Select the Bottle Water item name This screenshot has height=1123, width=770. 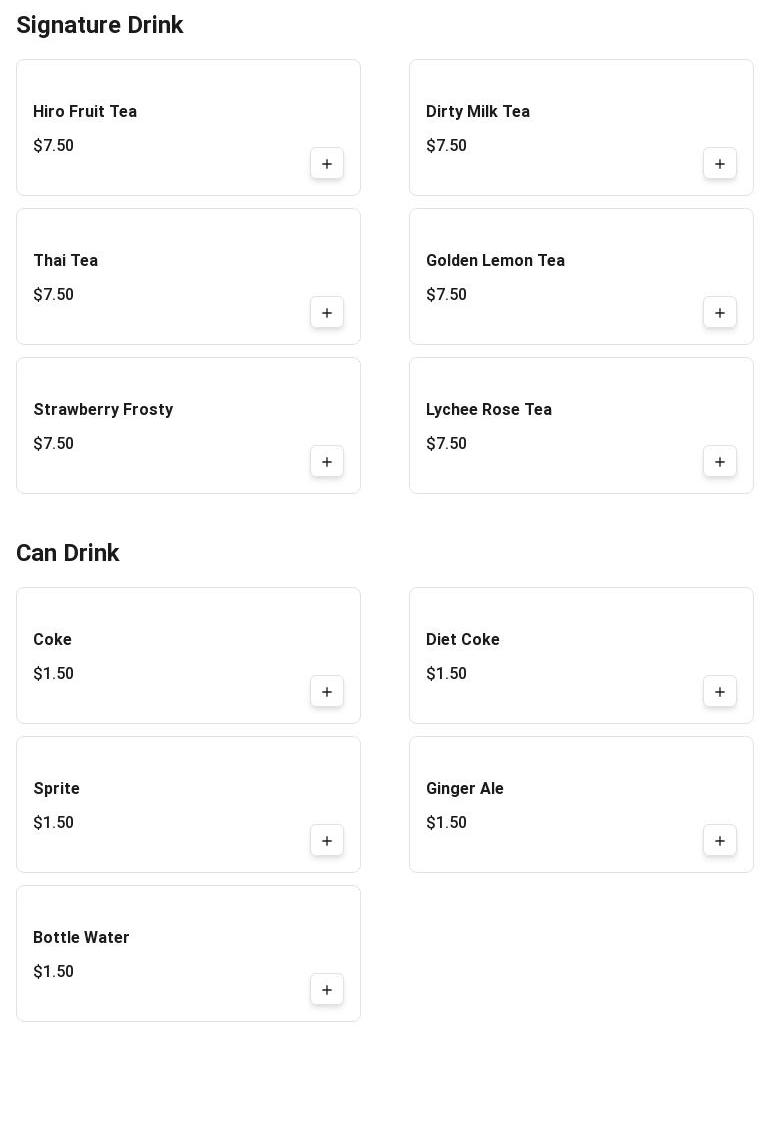tap(81, 938)
